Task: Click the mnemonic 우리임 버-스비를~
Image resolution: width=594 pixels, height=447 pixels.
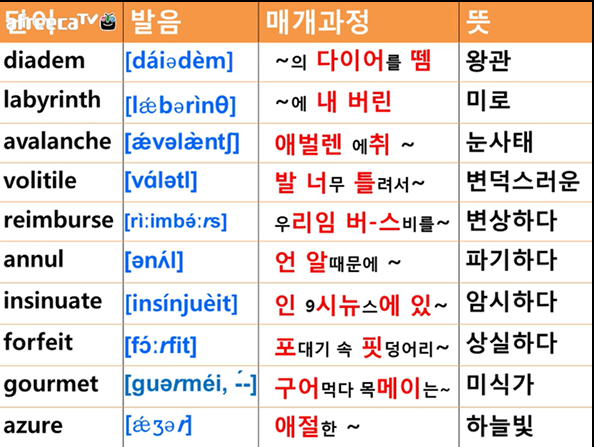Action: [x=362, y=222]
